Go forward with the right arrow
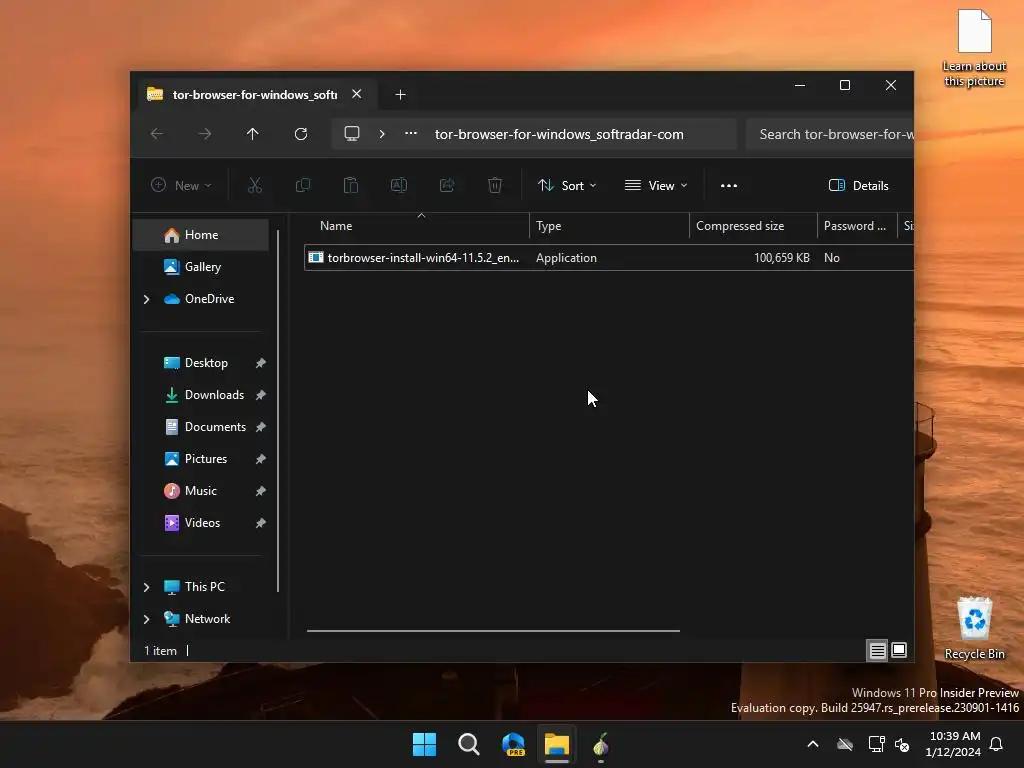 point(204,134)
